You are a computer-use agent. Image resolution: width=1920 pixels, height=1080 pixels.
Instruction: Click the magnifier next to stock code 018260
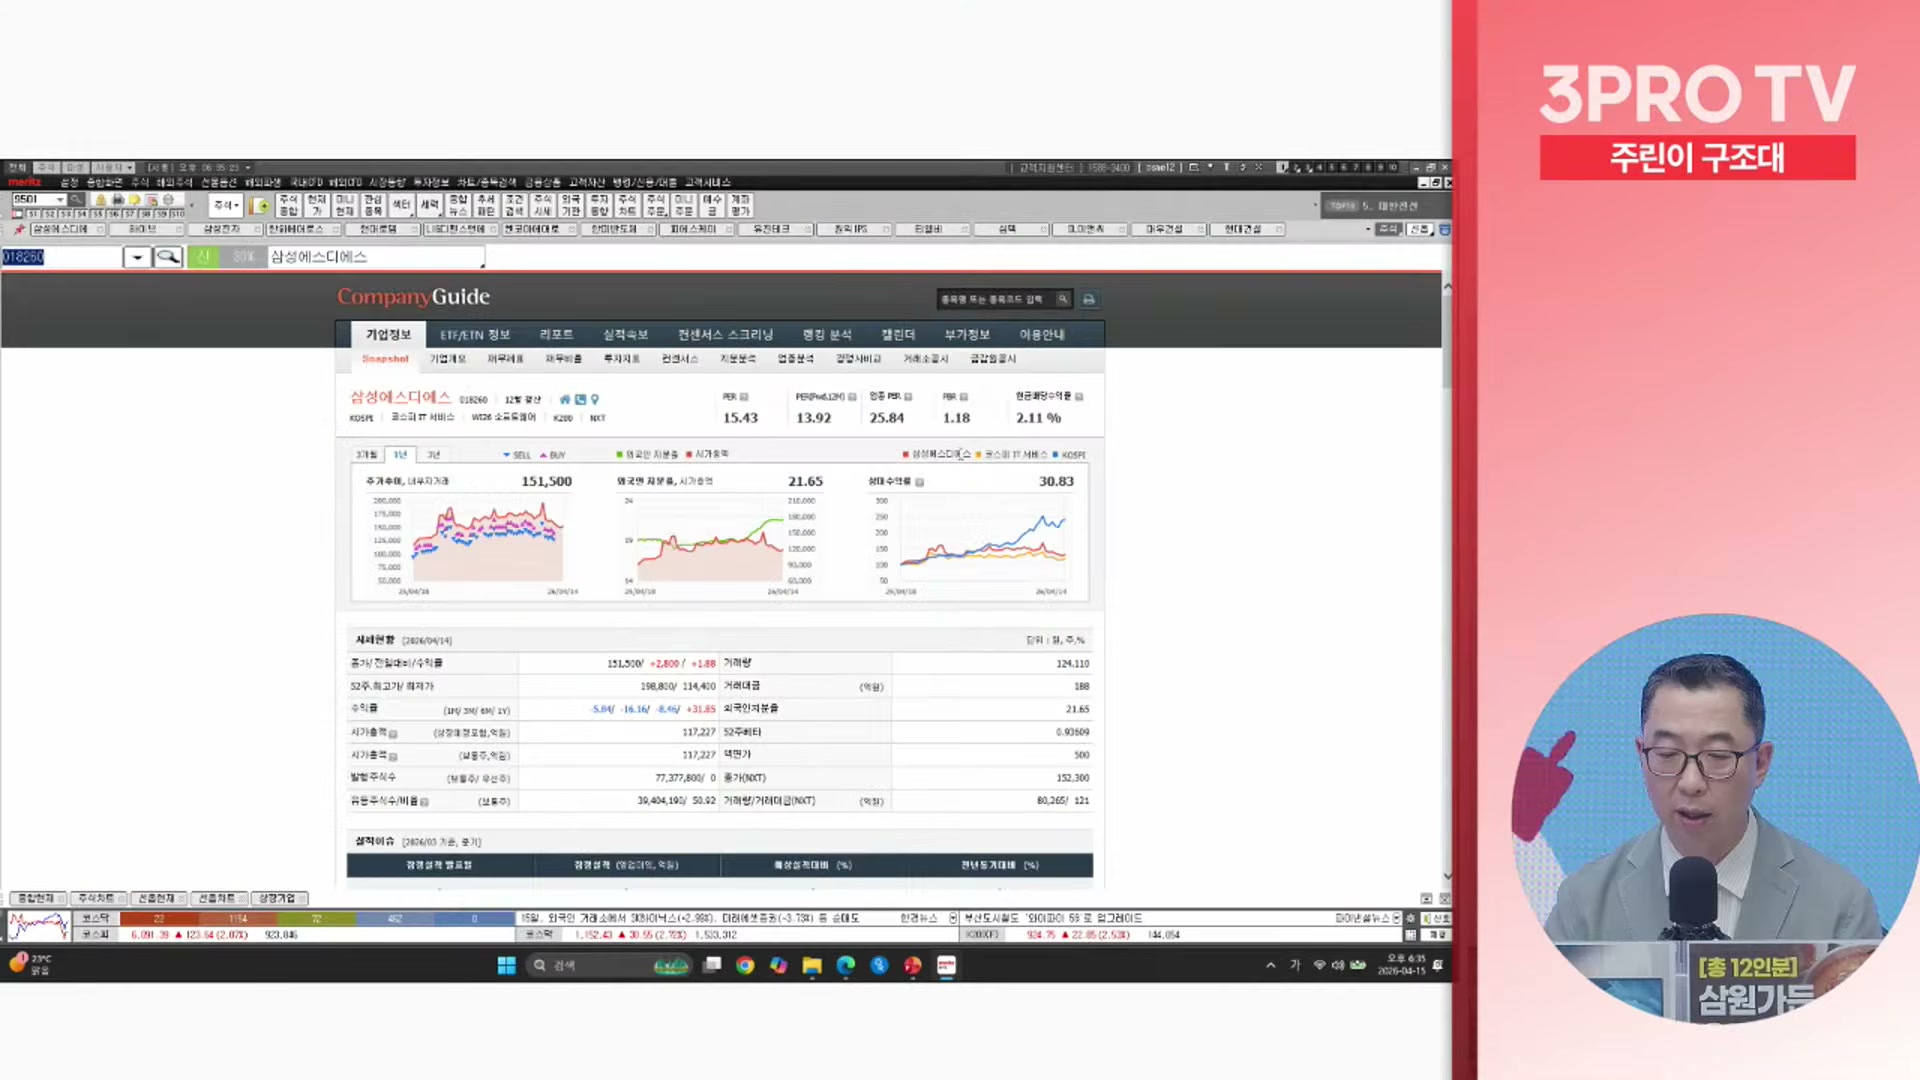coord(168,257)
